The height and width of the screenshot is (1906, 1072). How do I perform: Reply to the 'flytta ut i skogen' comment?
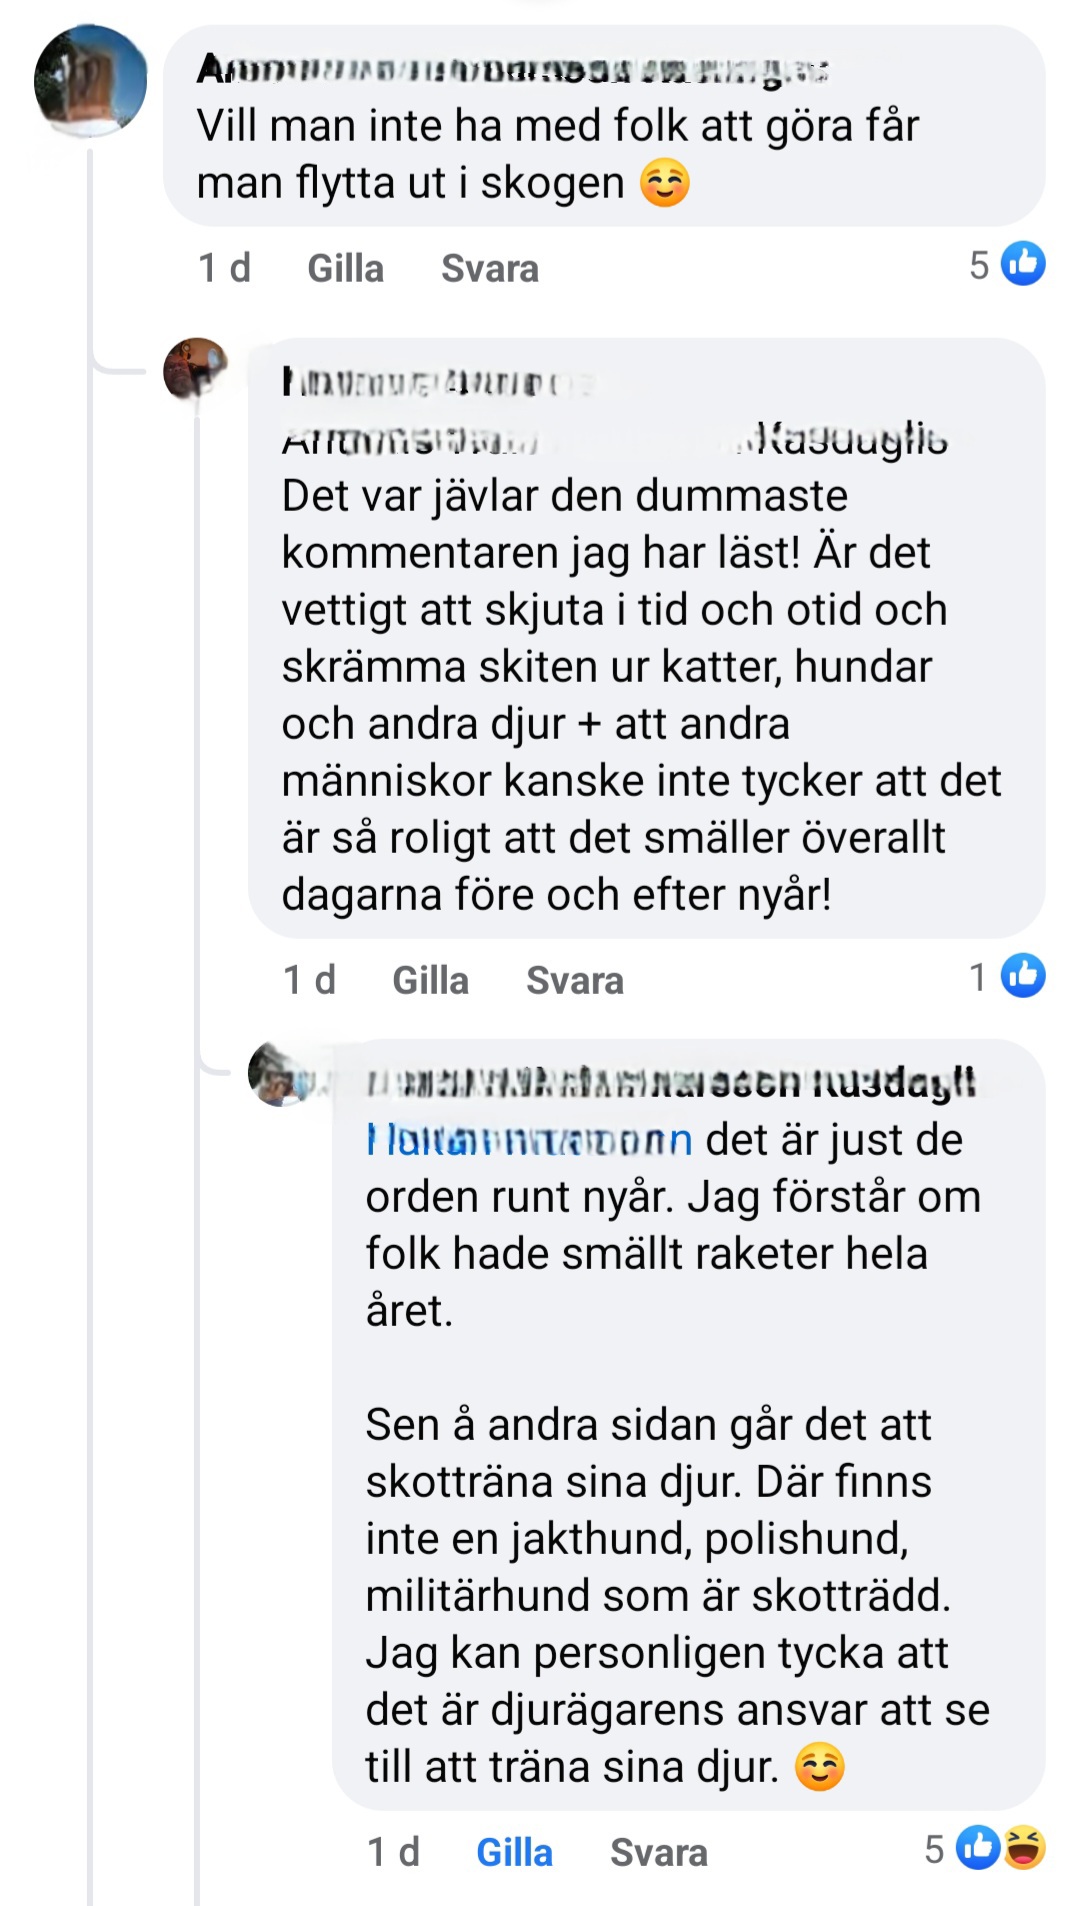point(489,268)
